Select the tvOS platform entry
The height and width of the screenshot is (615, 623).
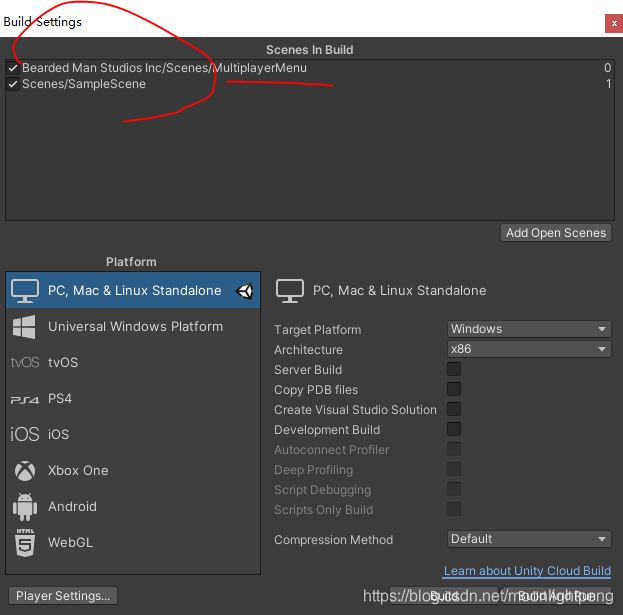pos(133,362)
